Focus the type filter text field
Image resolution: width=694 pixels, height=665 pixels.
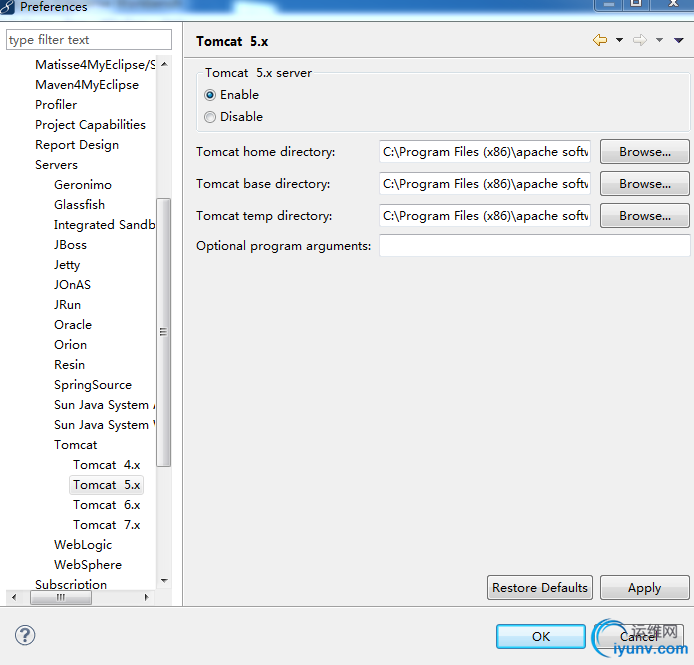click(89, 40)
